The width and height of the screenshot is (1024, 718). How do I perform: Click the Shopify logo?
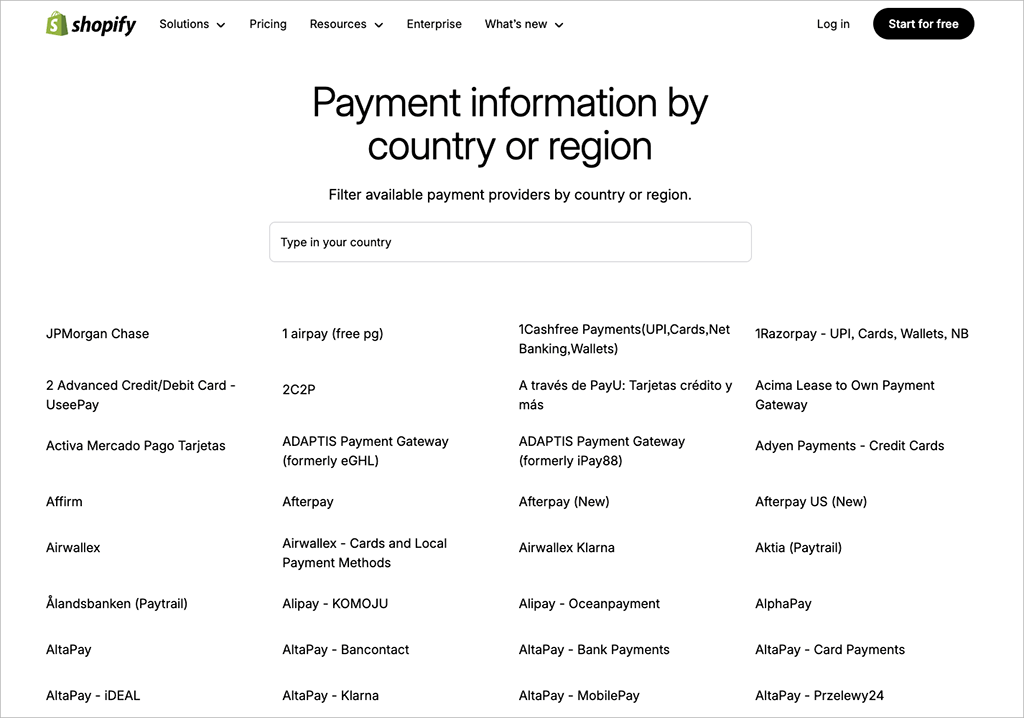[x=91, y=24]
